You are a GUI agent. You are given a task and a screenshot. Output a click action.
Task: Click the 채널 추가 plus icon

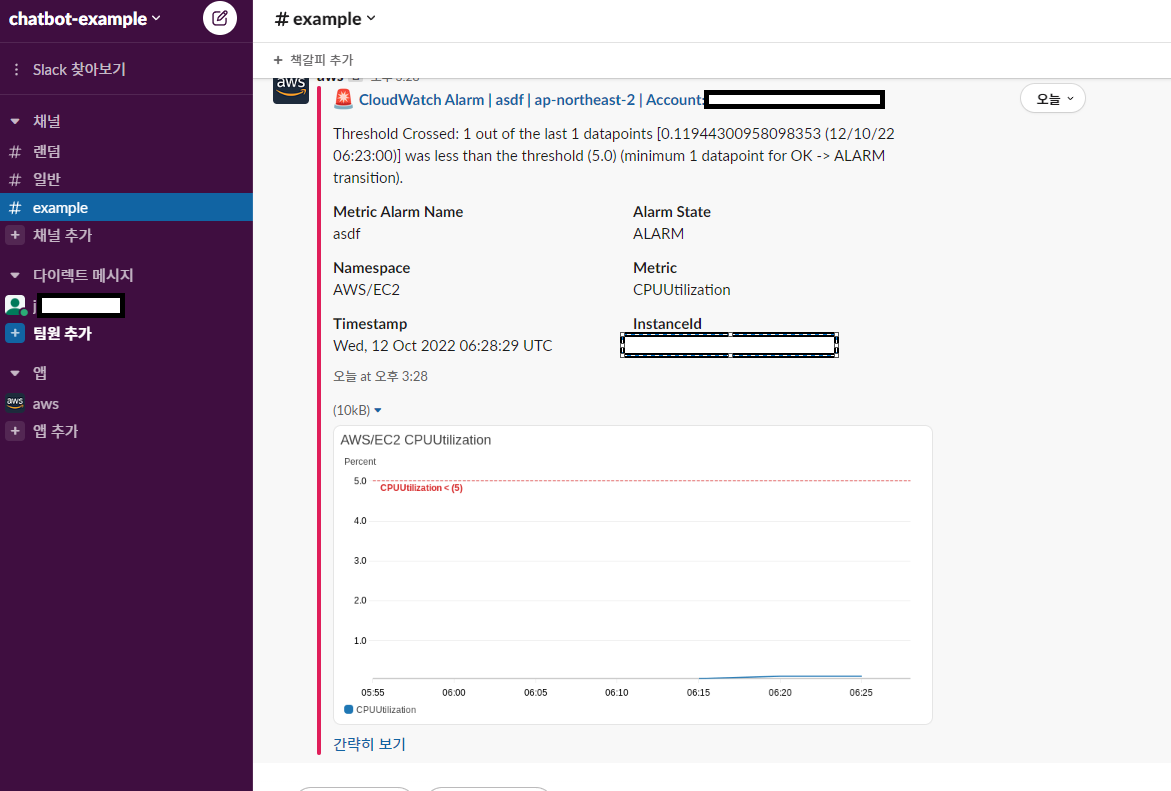[15, 235]
